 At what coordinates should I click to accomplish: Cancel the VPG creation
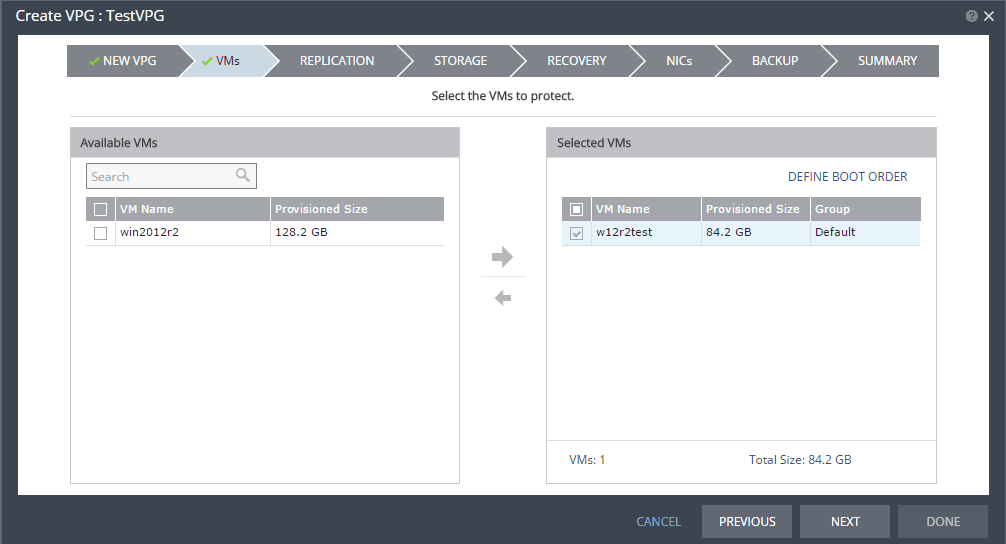coord(658,521)
